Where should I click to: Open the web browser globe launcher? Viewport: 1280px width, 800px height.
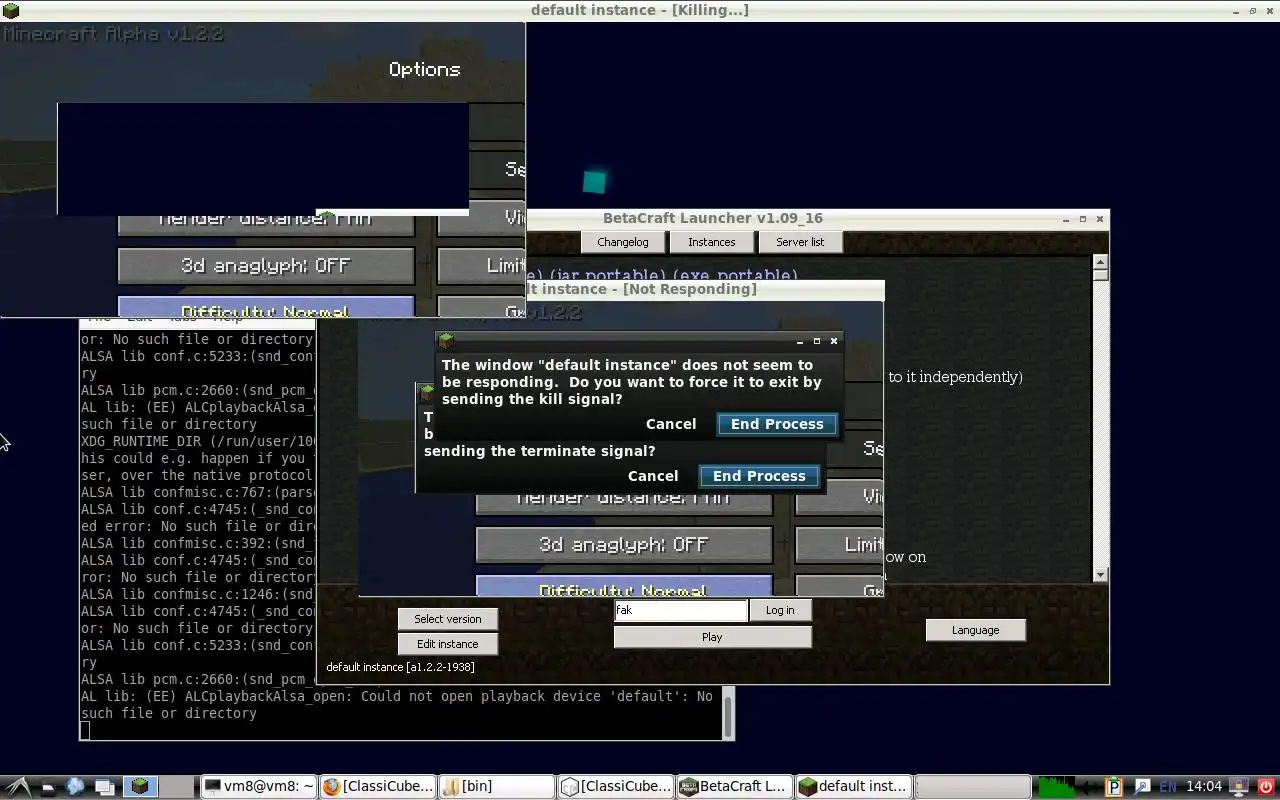click(75, 787)
